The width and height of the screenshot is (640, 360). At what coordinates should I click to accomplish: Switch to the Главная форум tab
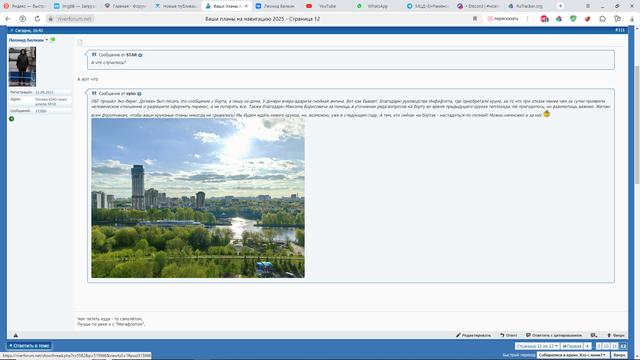(125, 6)
